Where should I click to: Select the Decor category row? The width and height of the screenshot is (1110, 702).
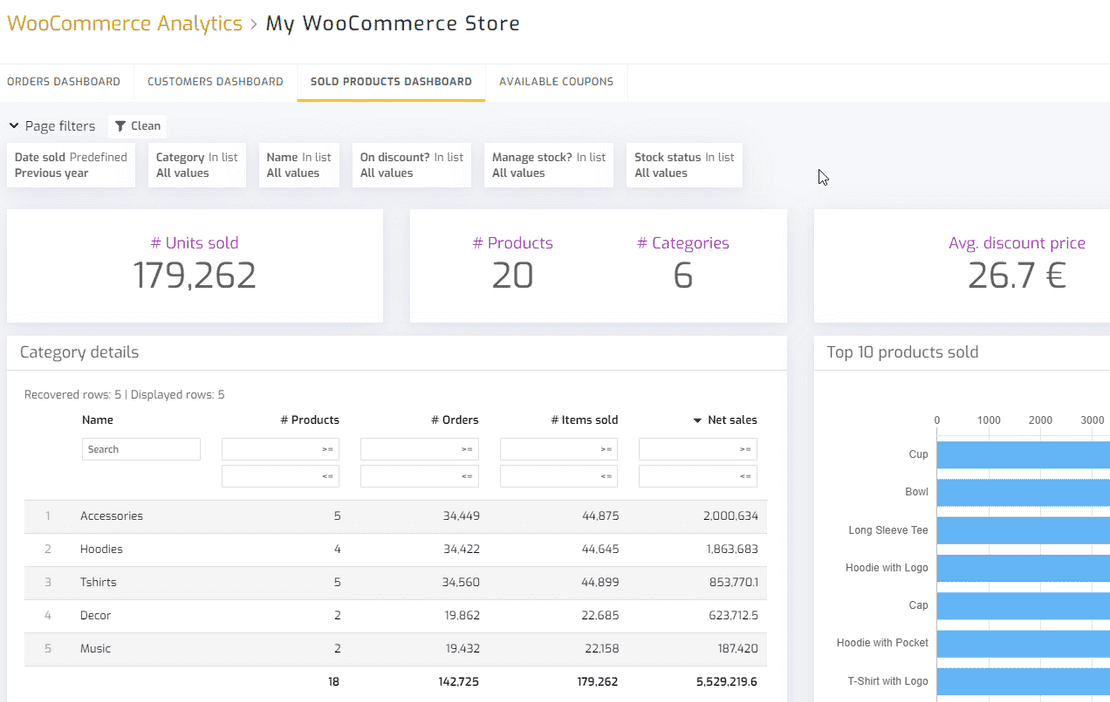click(396, 616)
